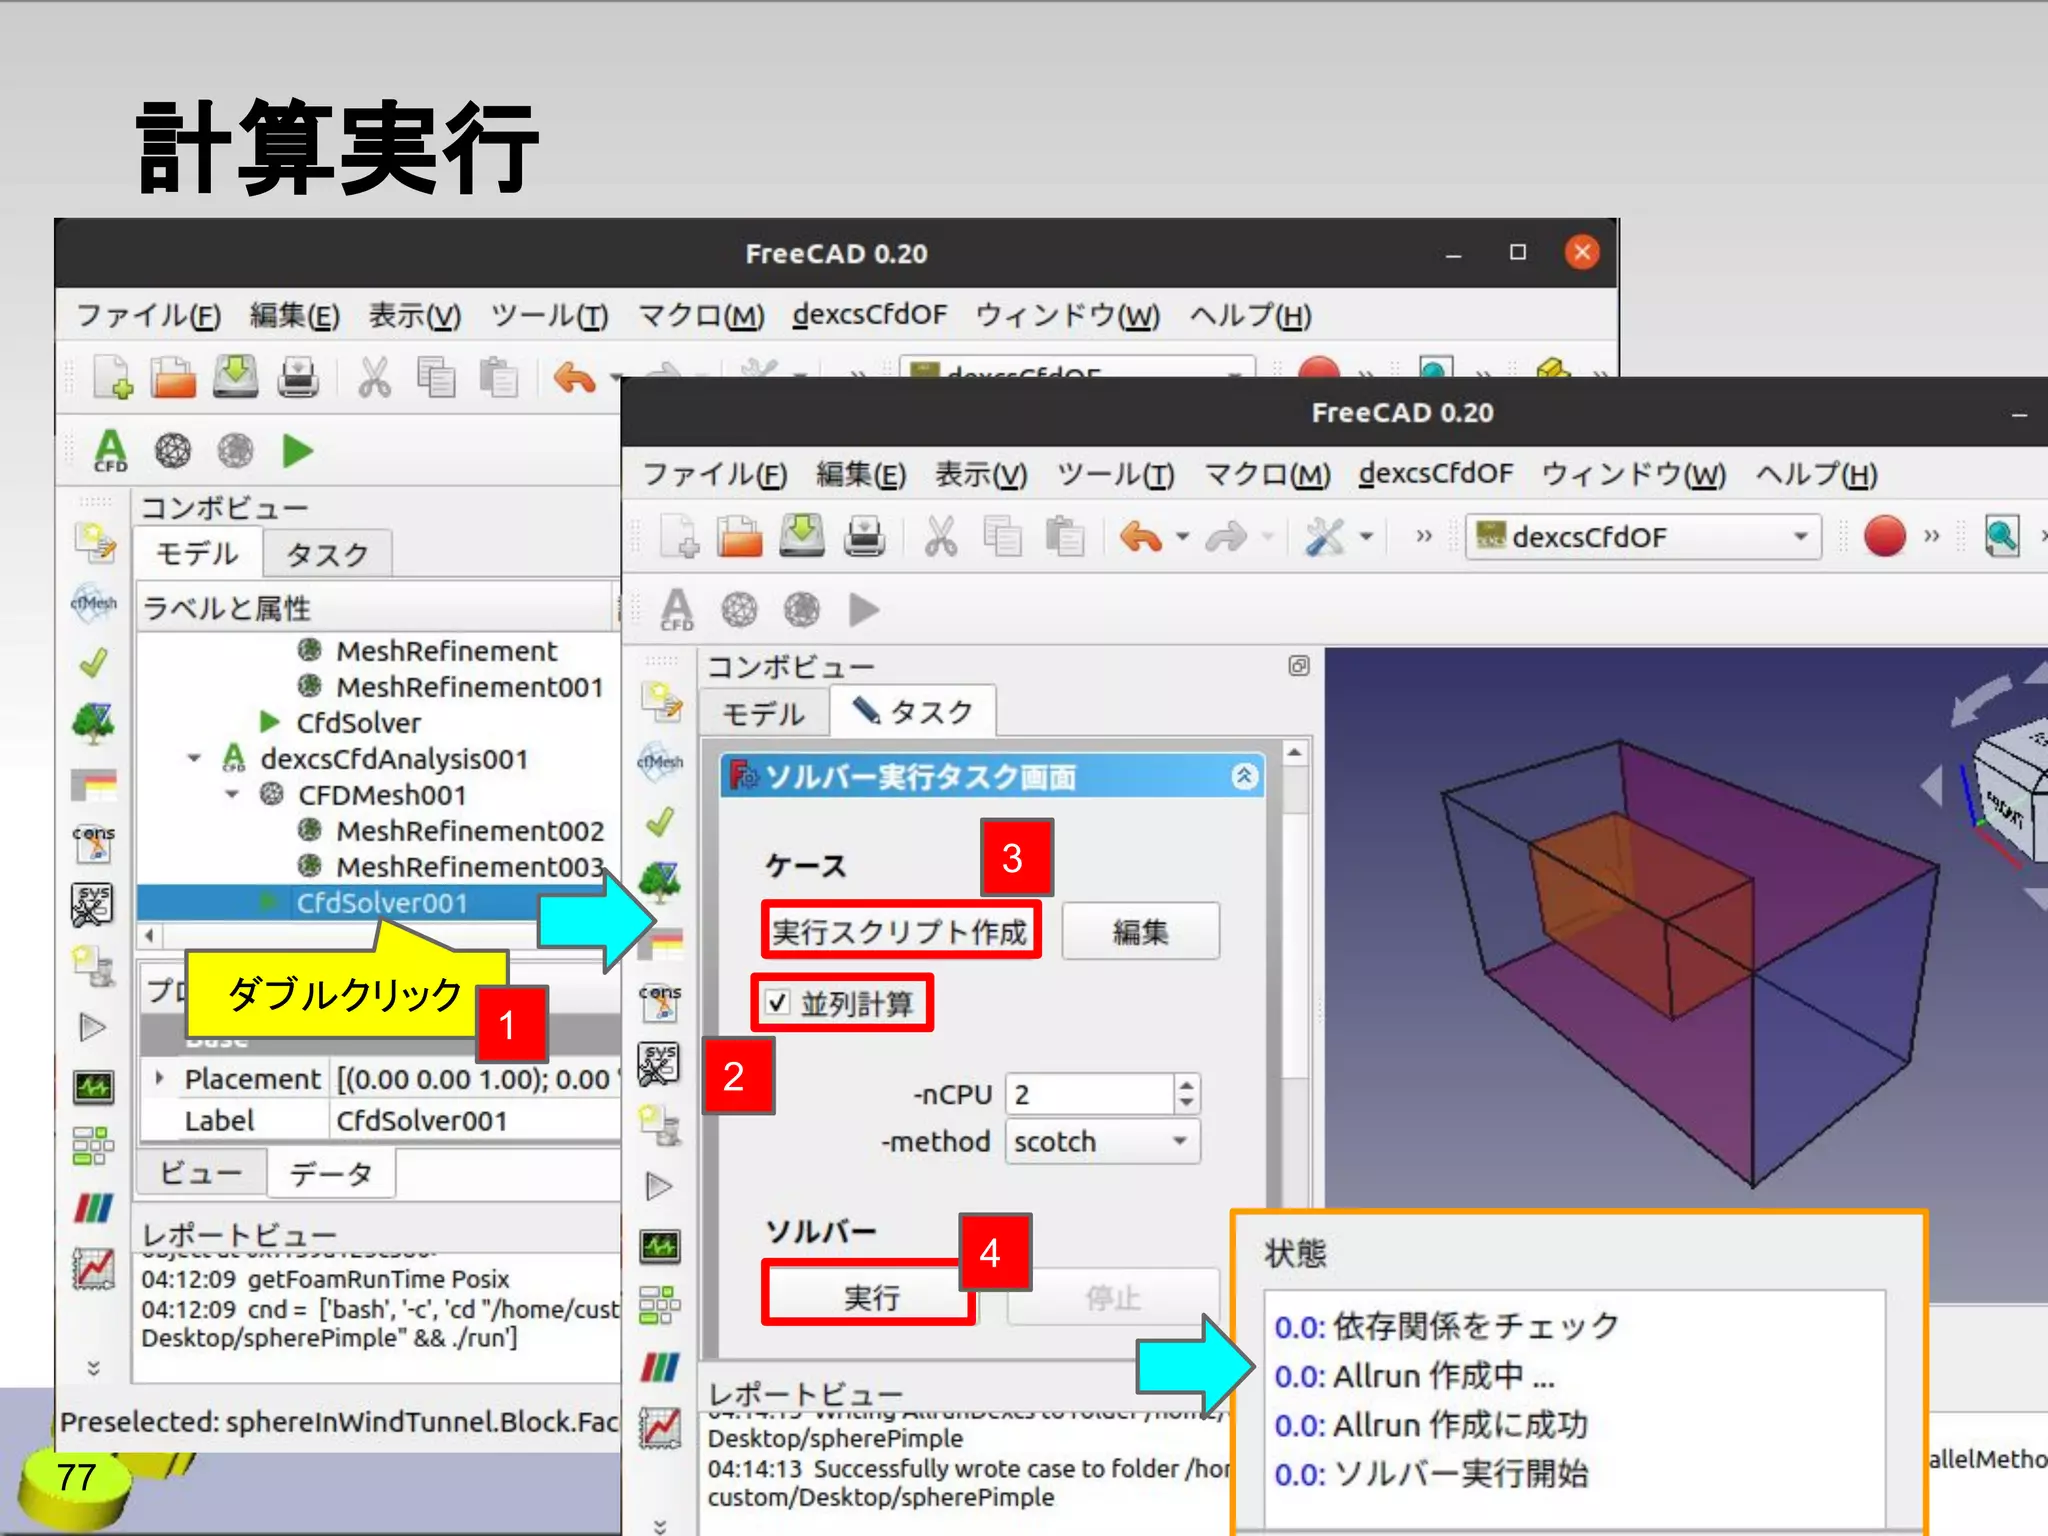Select CfdSolver001 in the model tree
The image size is (2048, 1536).
coord(381,903)
